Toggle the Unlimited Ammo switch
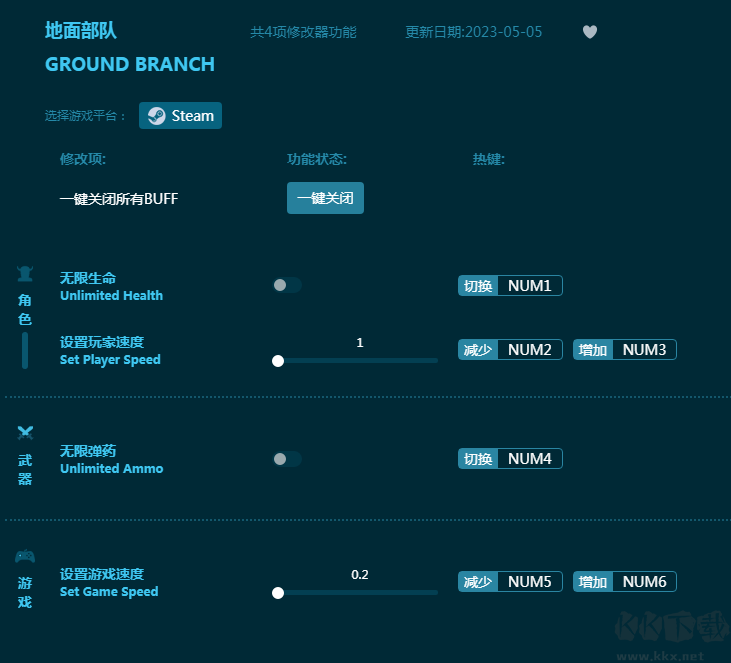731x663 pixels. point(287,459)
